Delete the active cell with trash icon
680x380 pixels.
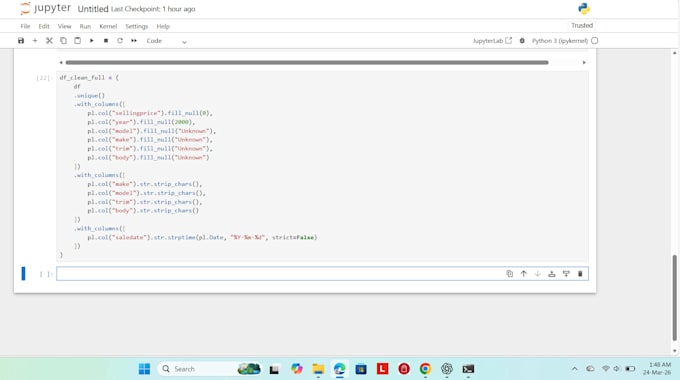pyautogui.click(x=580, y=274)
